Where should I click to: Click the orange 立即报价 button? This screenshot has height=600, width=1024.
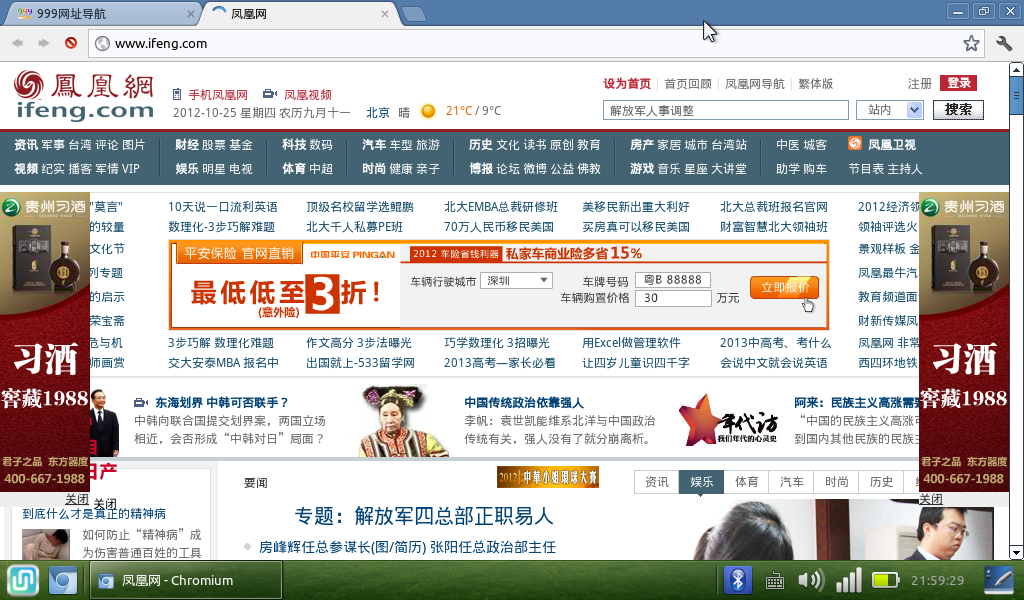(x=784, y=287)
